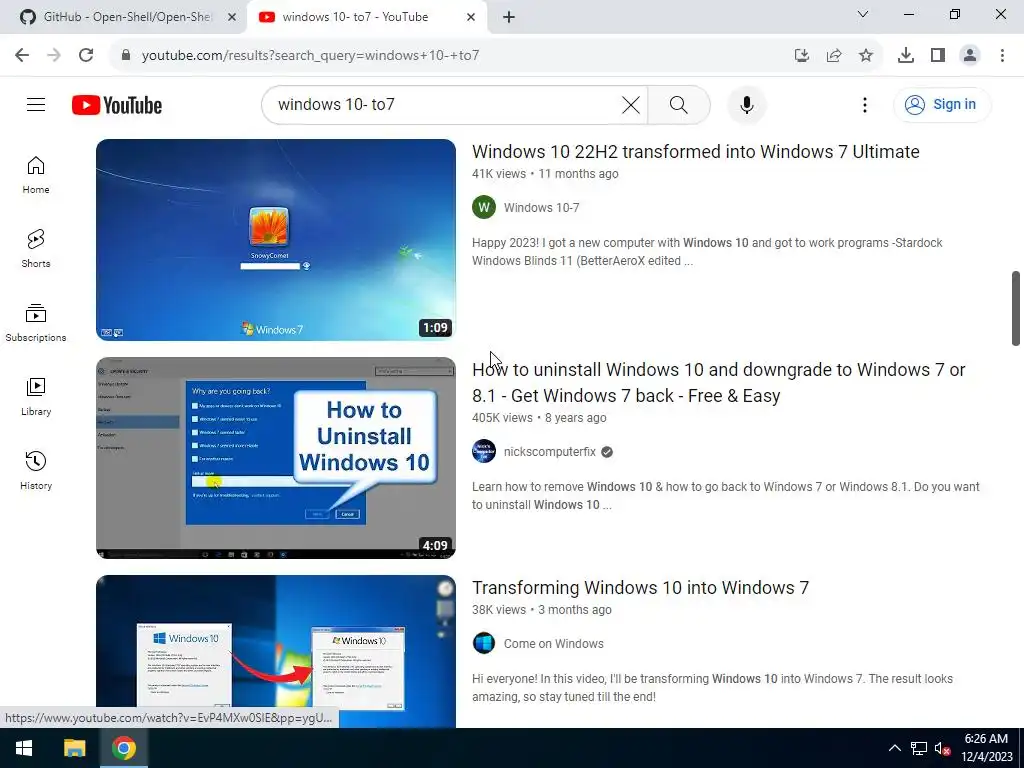View site information lock icon
Screen dimensions: 1024x768
[126, 55]
